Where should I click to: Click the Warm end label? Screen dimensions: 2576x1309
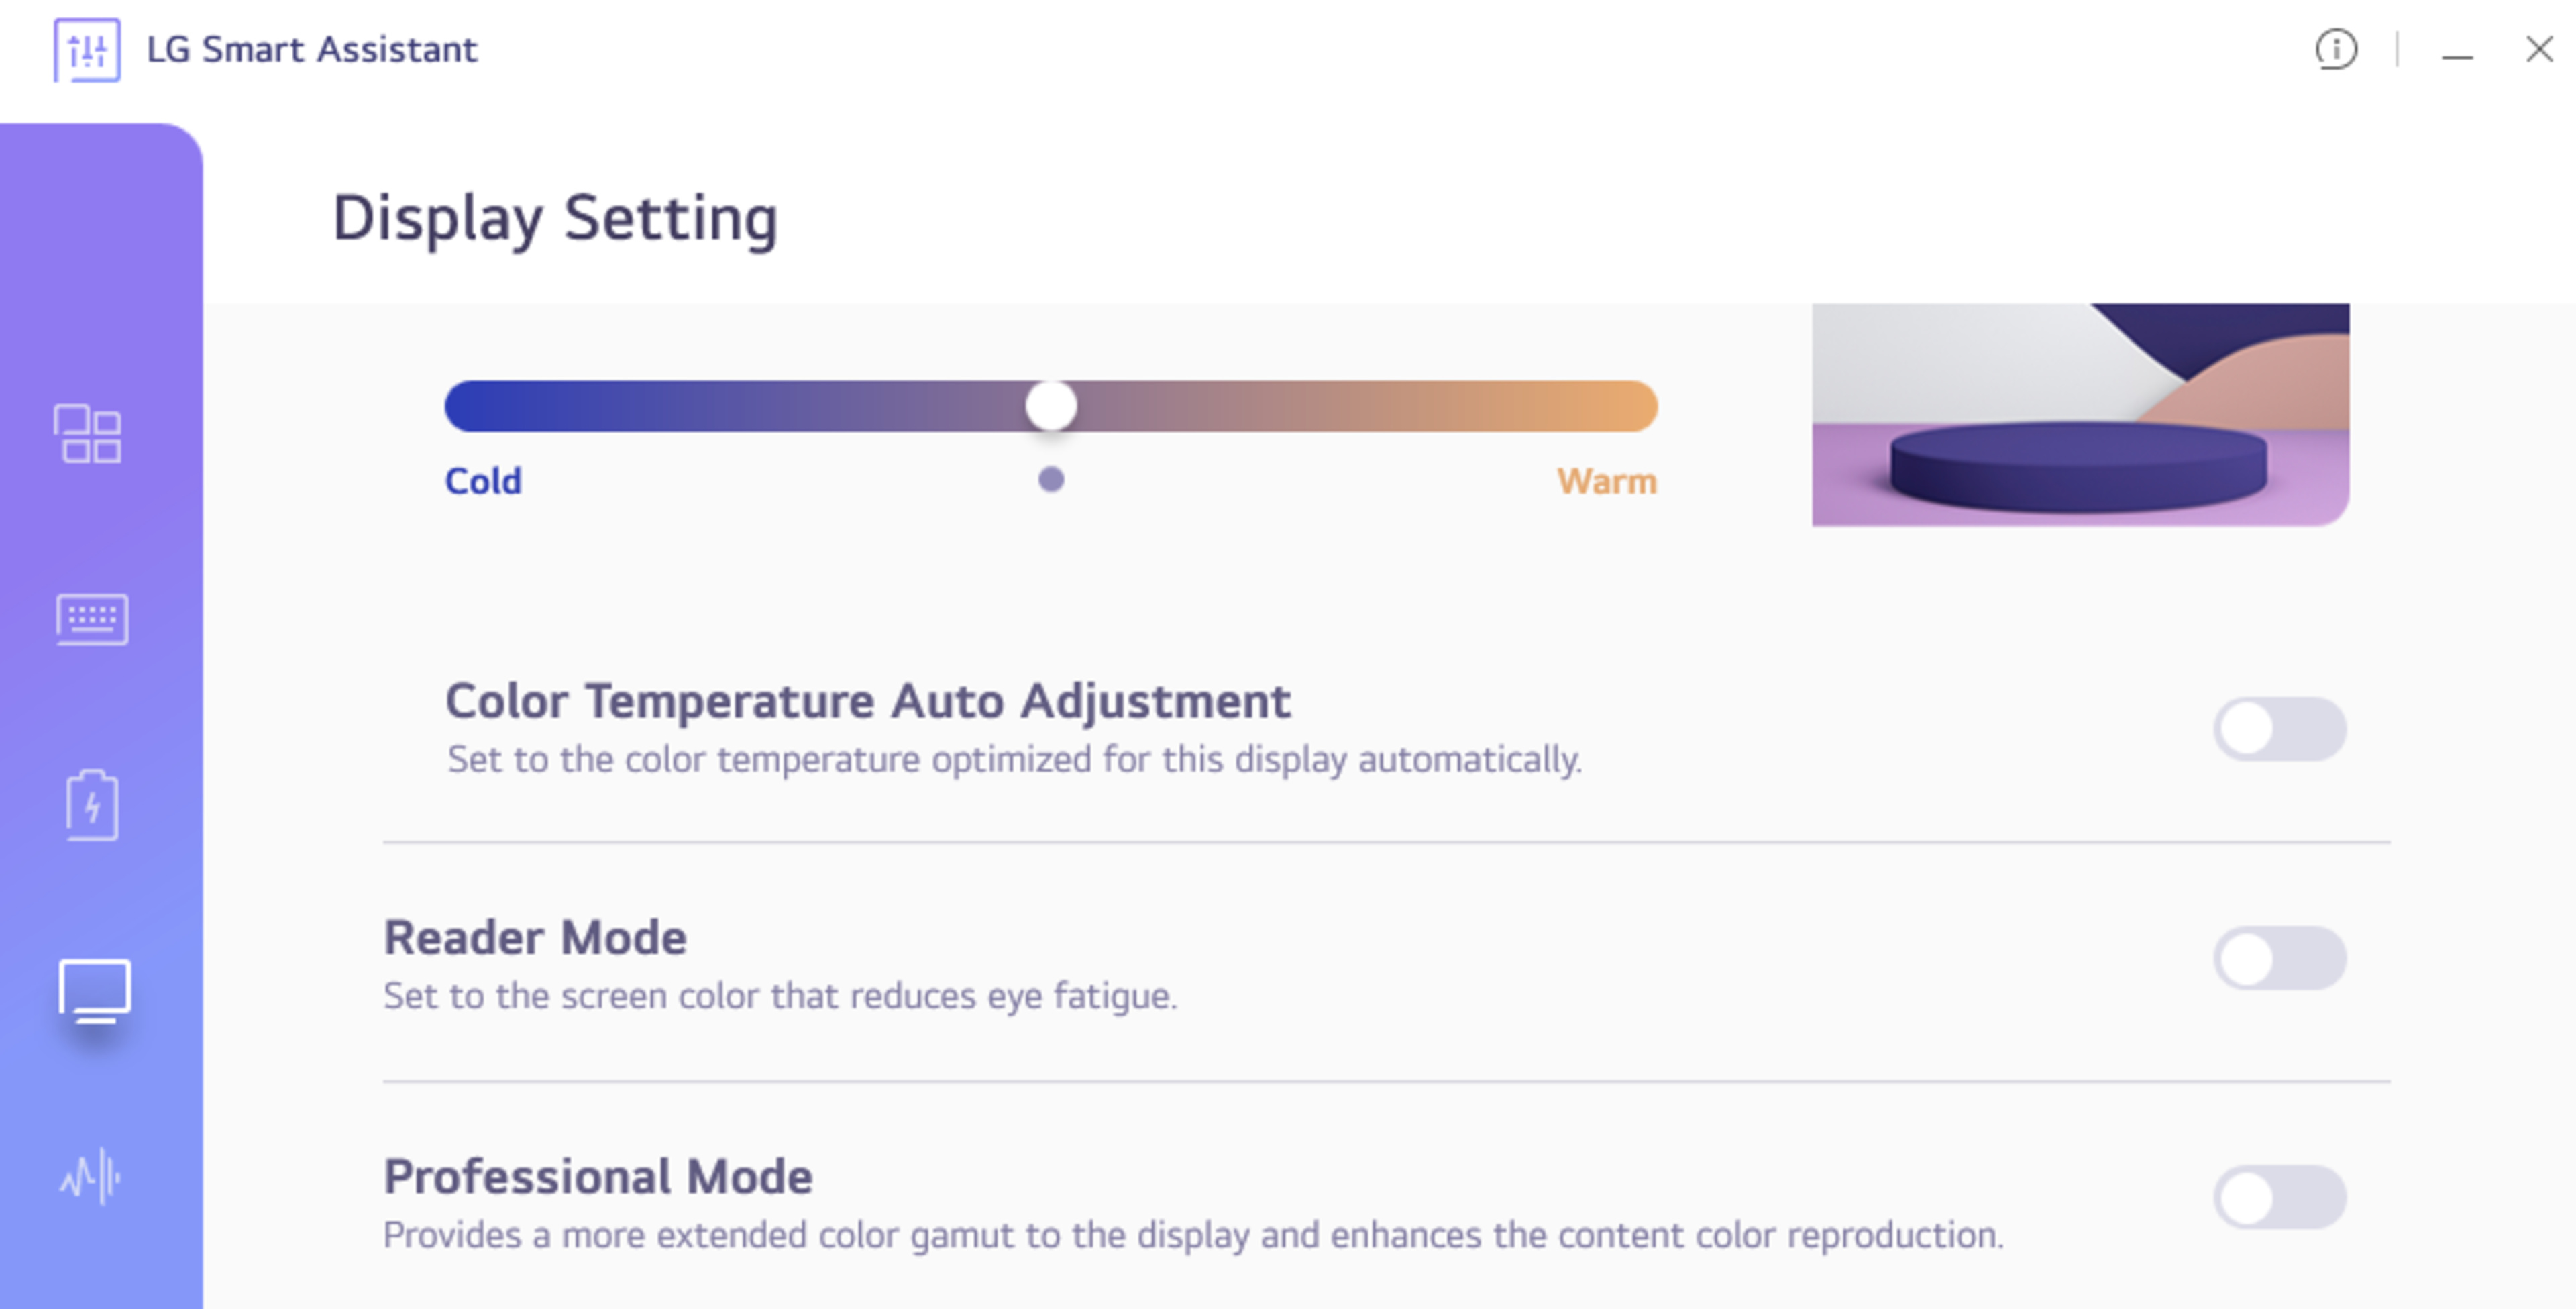coord(1606,481)
